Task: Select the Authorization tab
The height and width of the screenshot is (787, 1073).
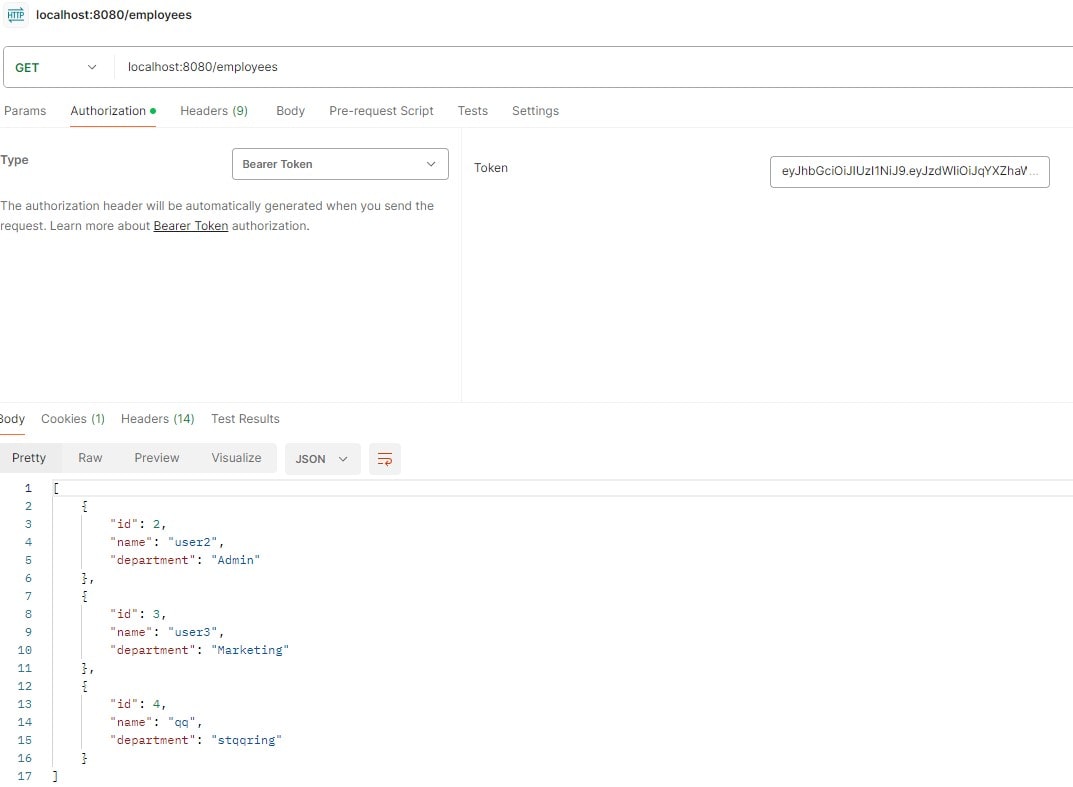Action: point(113,111)
